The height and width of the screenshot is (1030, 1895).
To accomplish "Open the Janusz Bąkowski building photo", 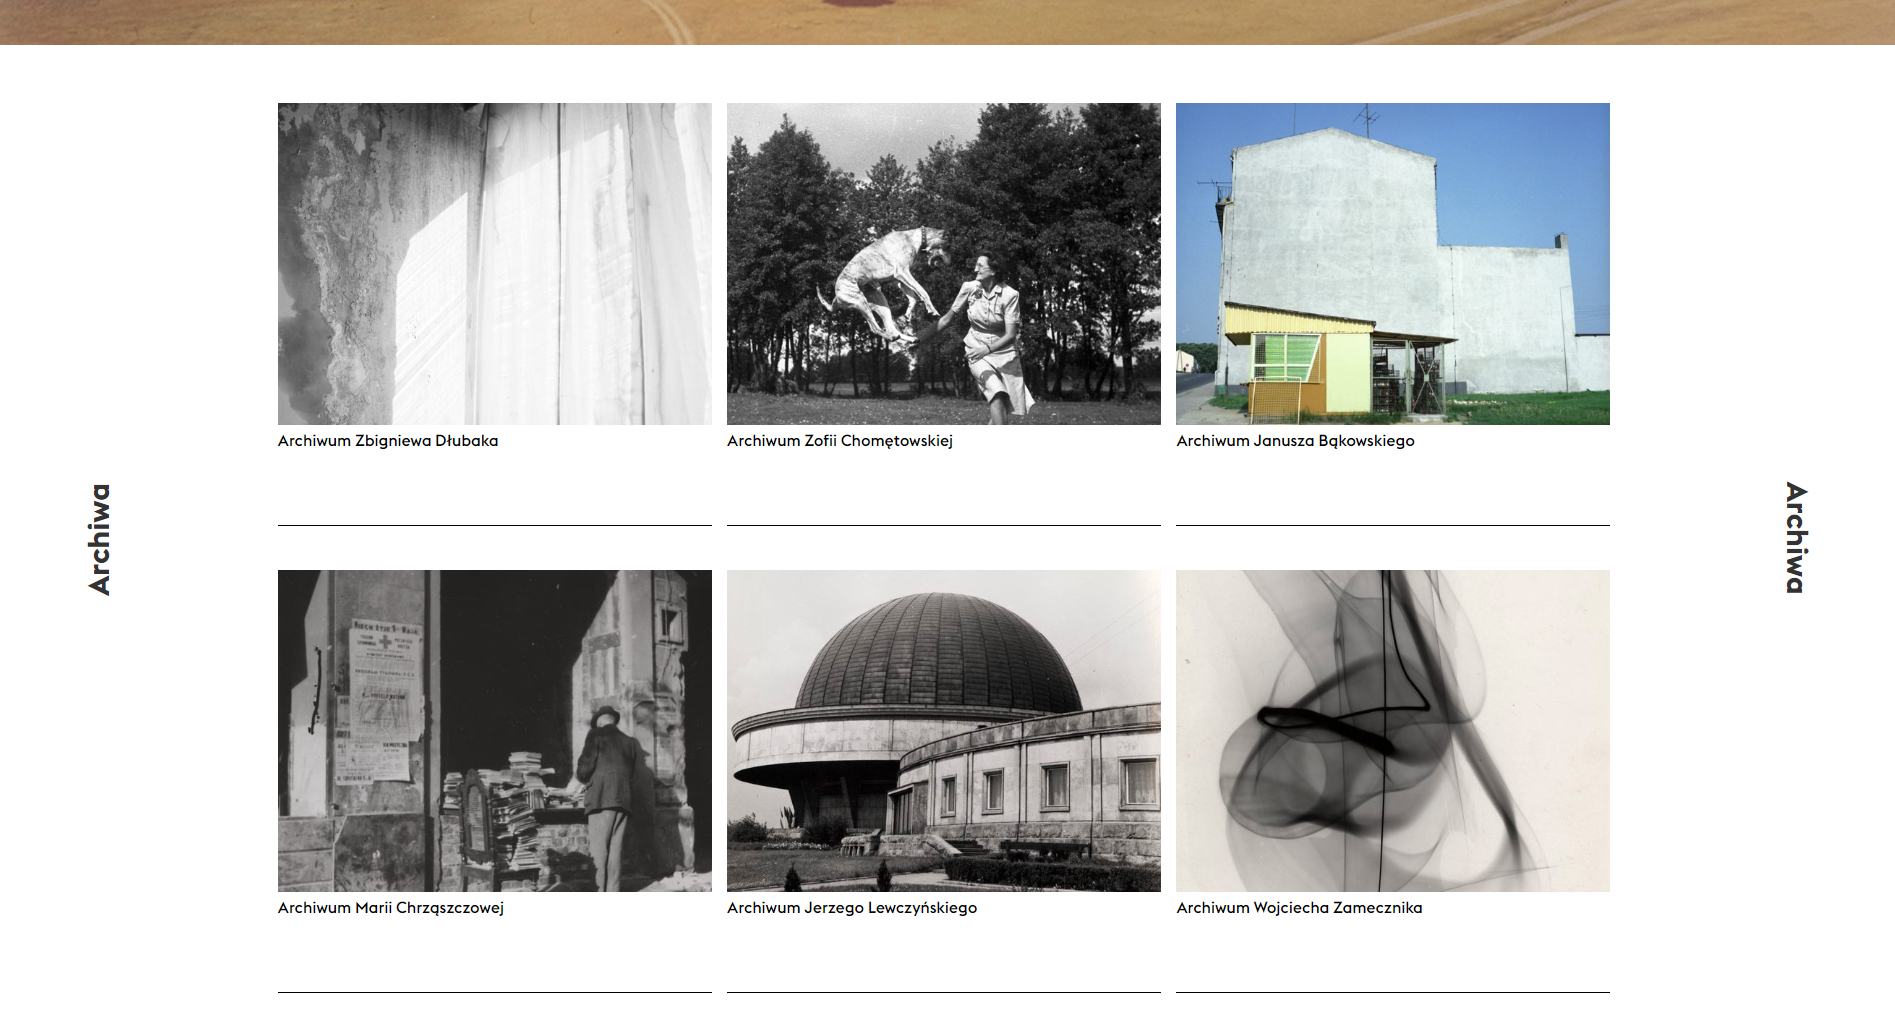I will [x=1392, y=264].
